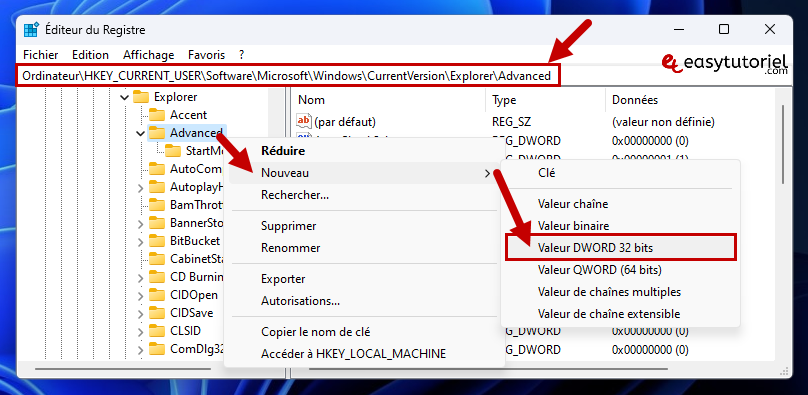808x395 pixels.
Task: Expand the CD Burnin tree node
Action: pos(140,278)
